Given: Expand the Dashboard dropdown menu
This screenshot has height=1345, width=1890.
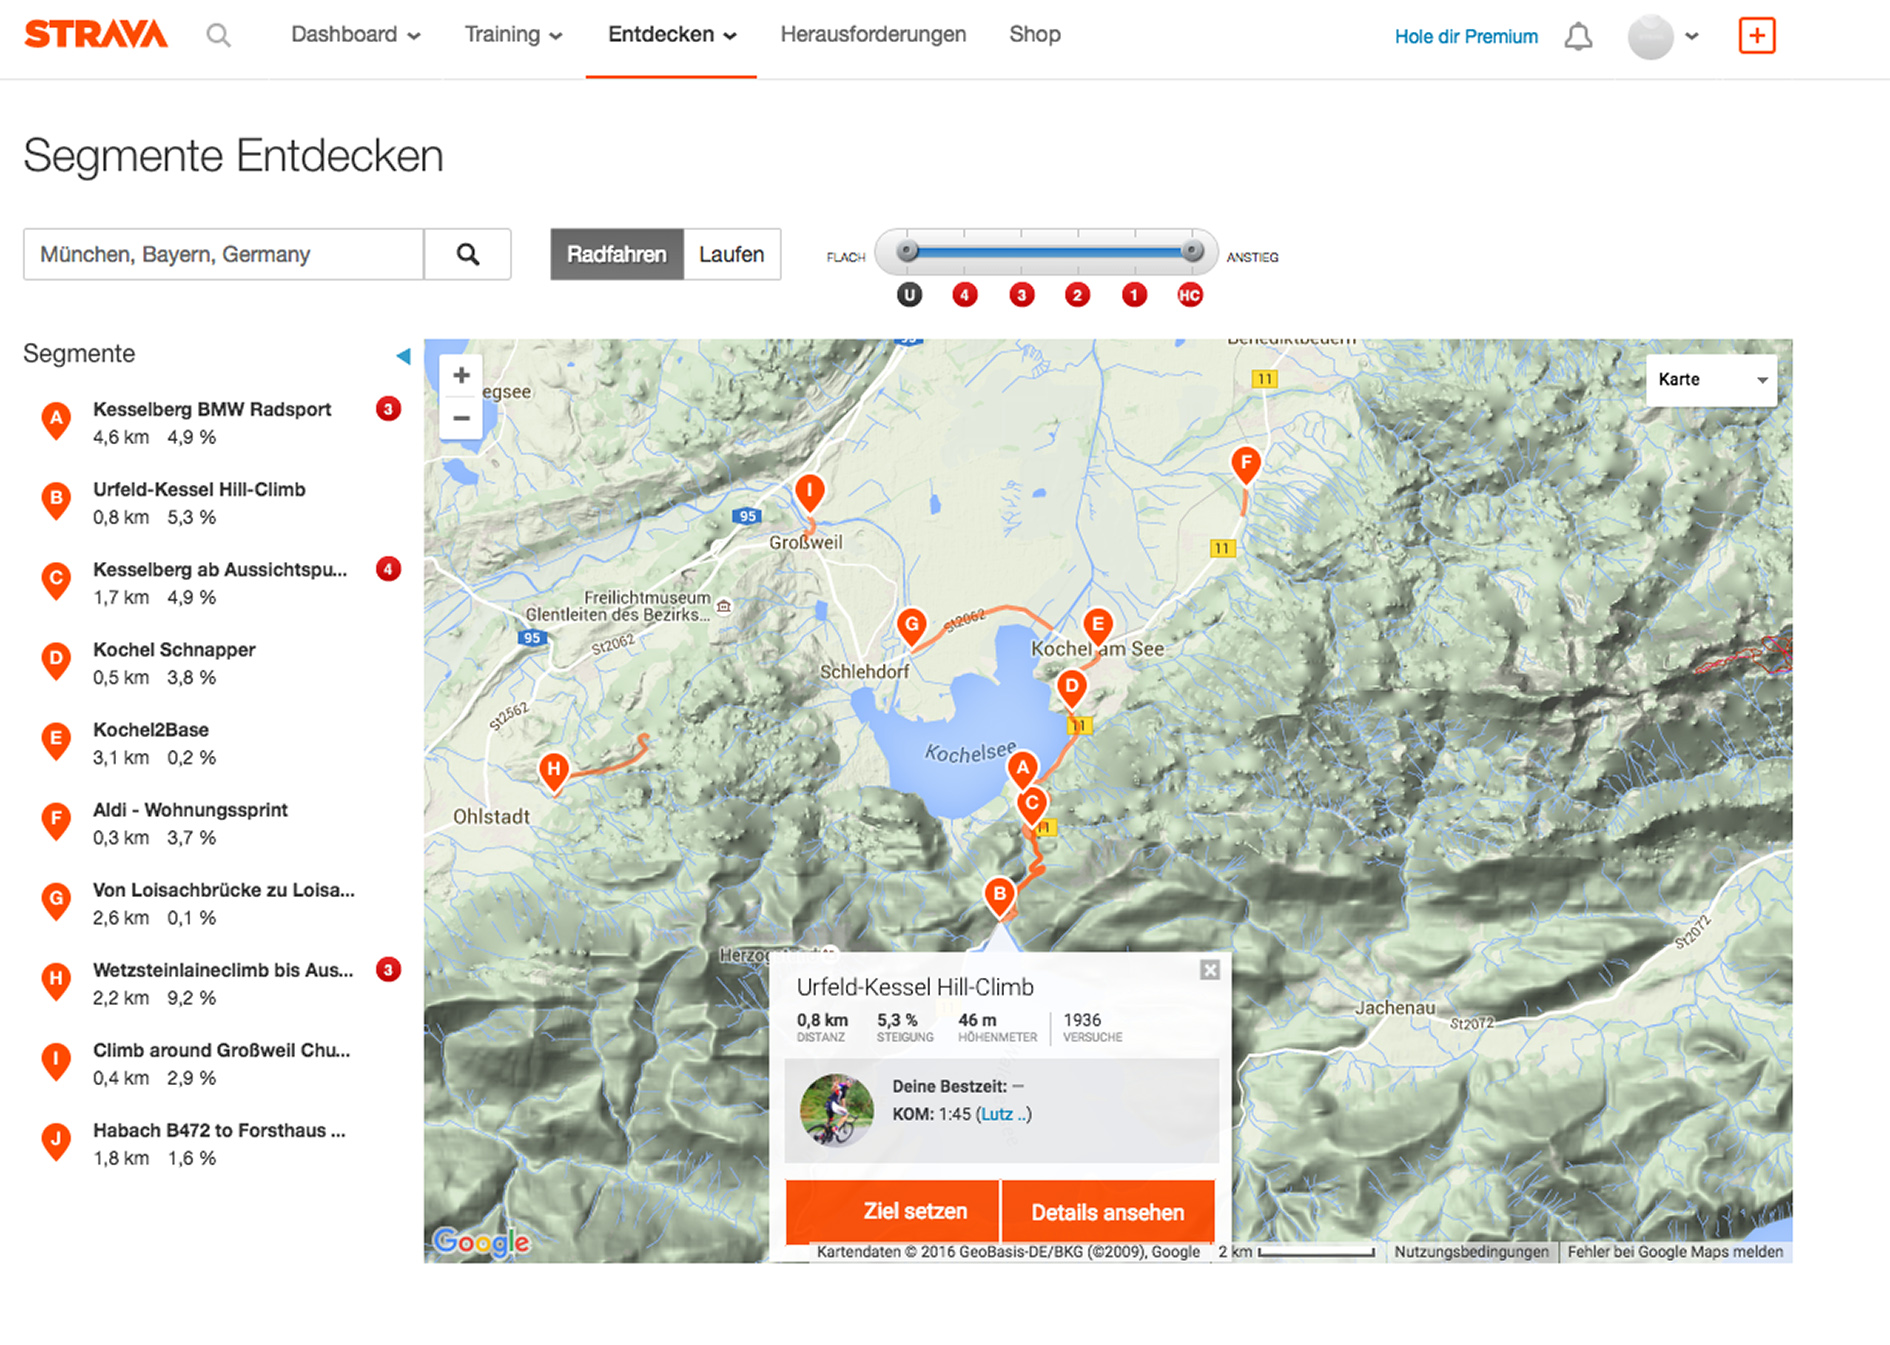Looking at the screenshot, I should point(355,35).
